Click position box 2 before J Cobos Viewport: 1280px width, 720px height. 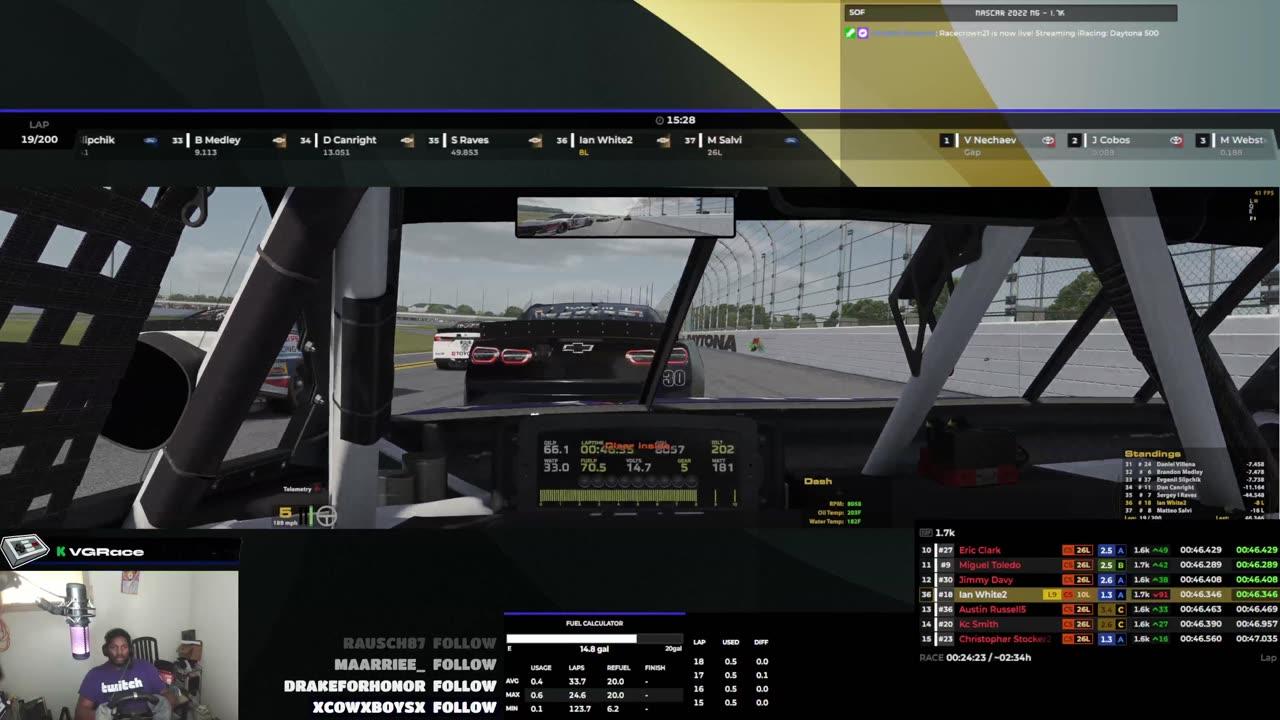click(x=1074, y=141)
